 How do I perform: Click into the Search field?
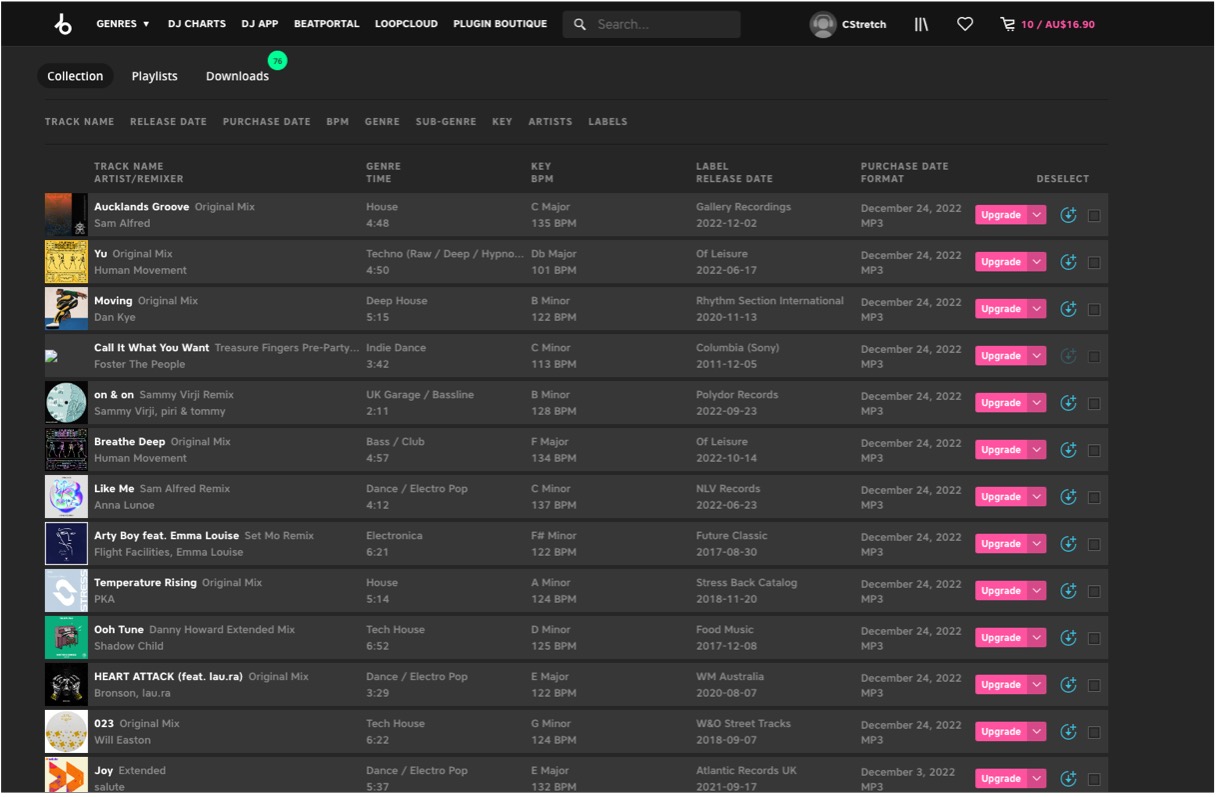coord(651,24)
